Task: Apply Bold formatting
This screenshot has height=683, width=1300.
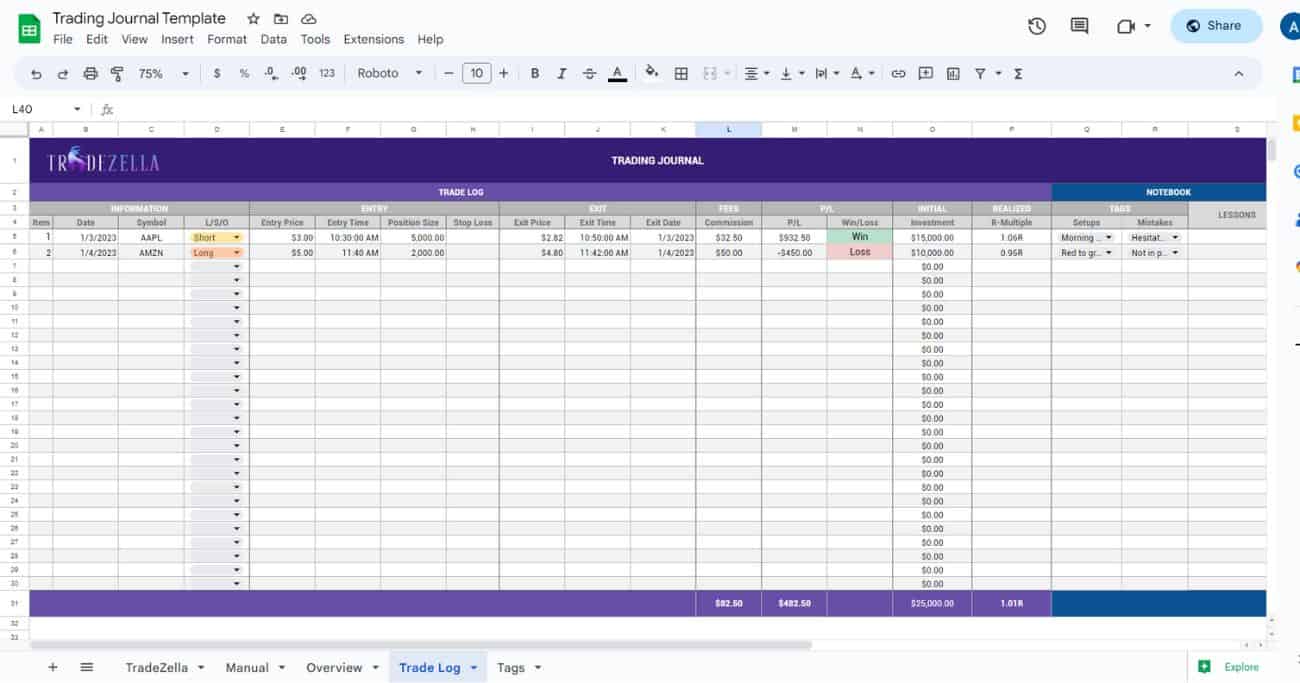Action: coord(535,74)
